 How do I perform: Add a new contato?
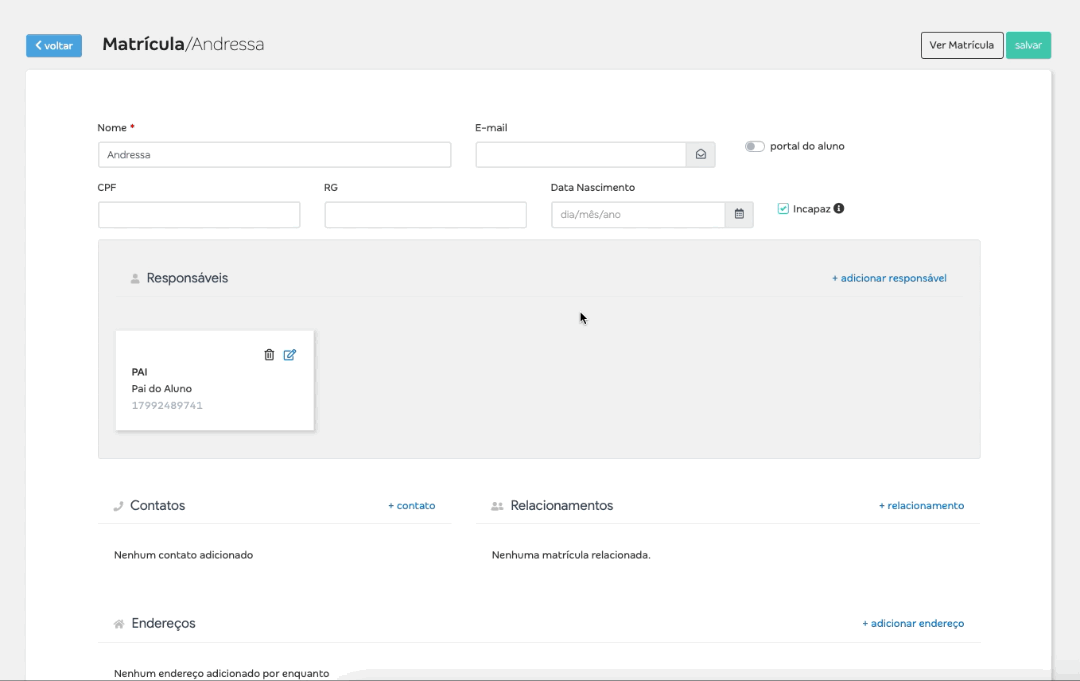[411, 505]
